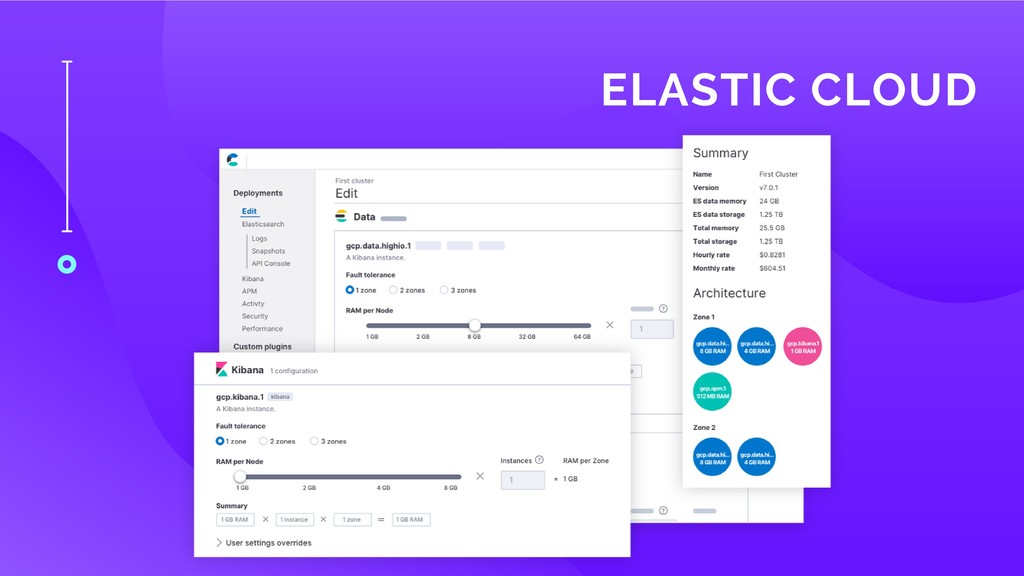Click the Elasticsearch icon next to Data
The height and width of the screenshot is (576, 1024).
[341, 216]
